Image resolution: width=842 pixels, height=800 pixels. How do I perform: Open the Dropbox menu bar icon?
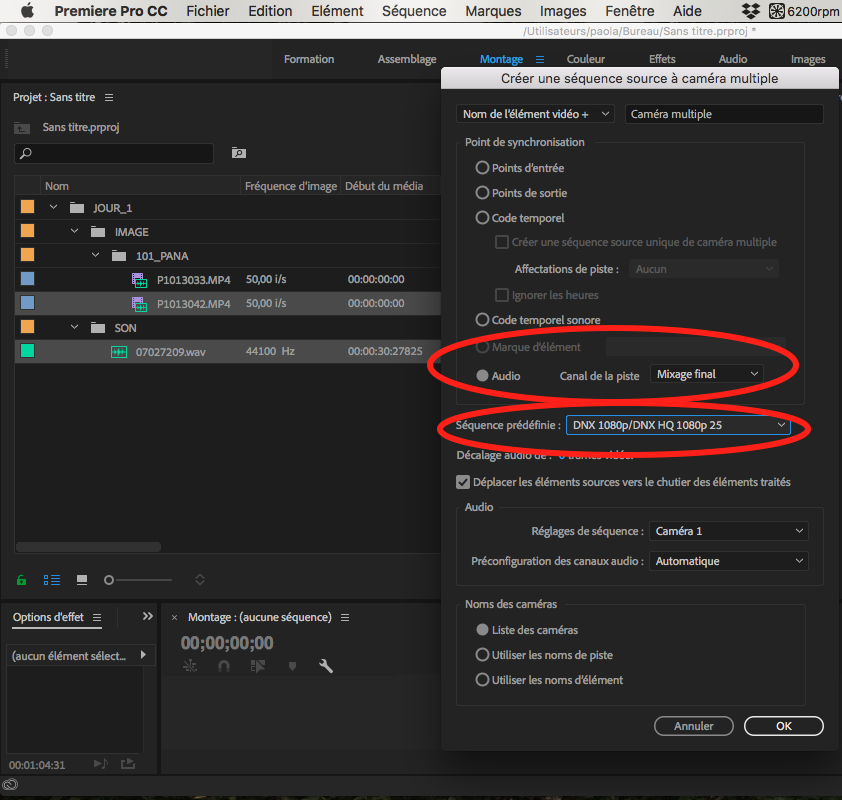tap(751, 11)
